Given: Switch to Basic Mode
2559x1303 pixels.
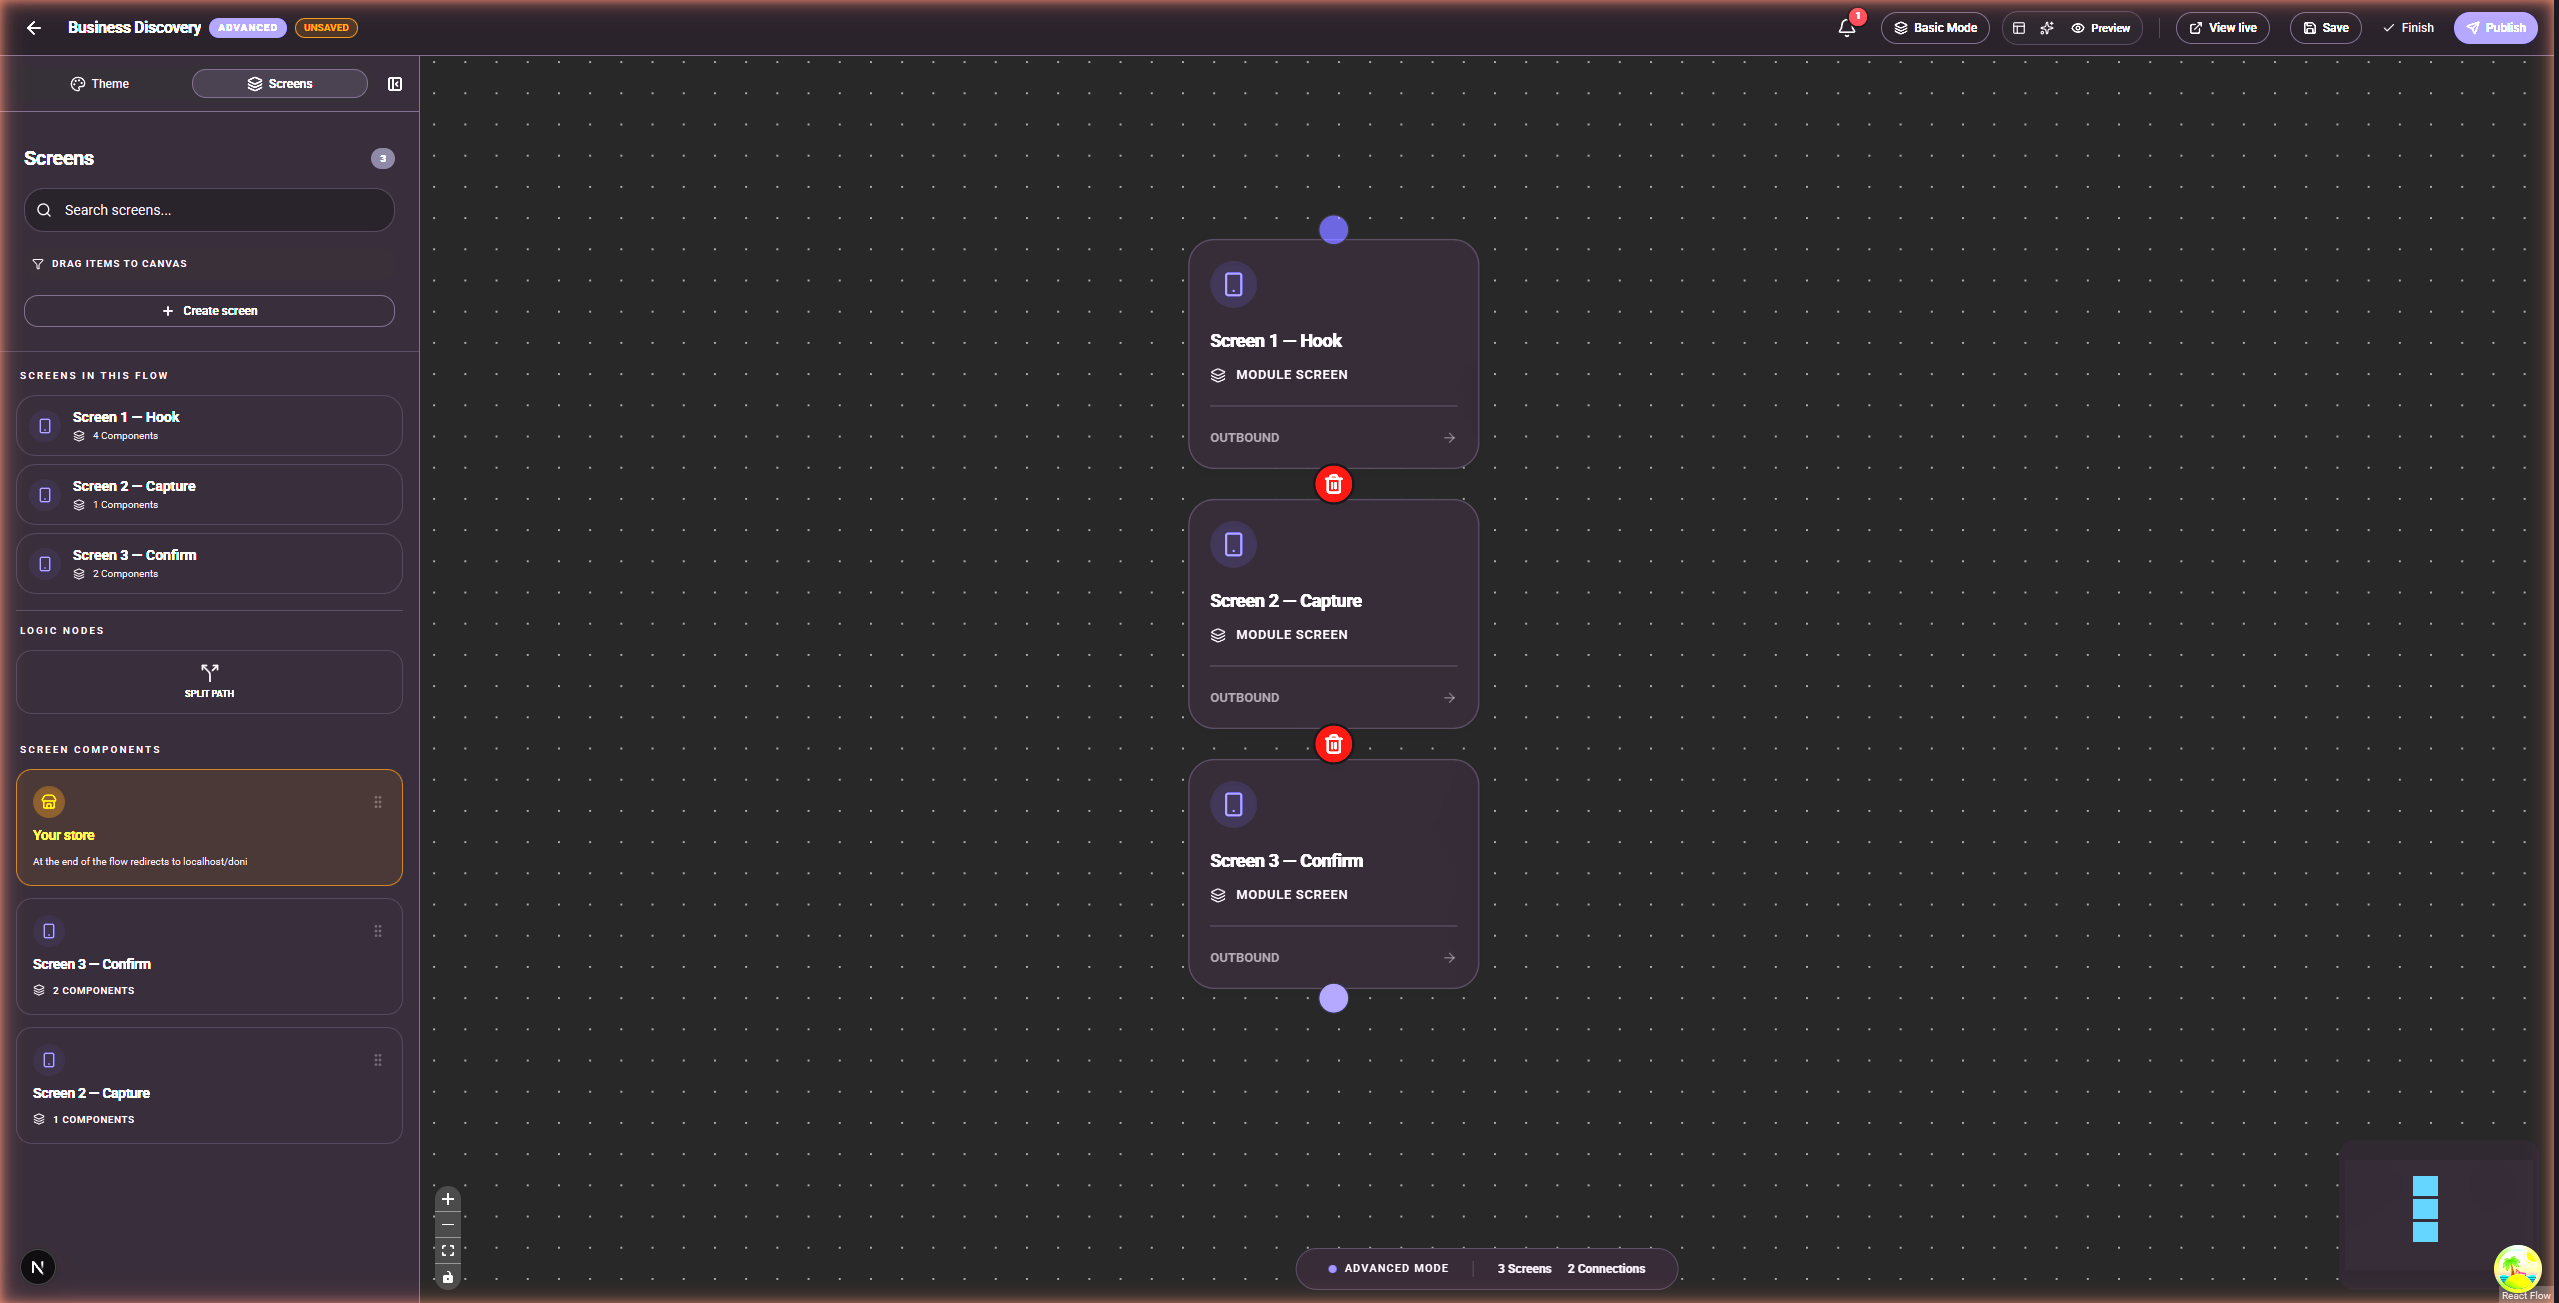Looking at the screenshot, I should pyautogui.click(x=1935, y=28).
